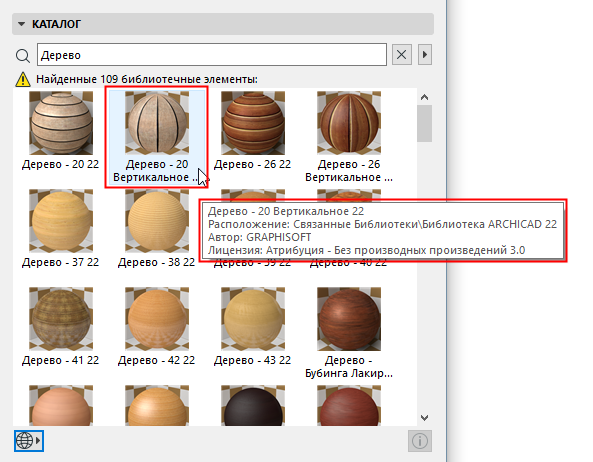Select the Дерево - 41 22 material thumbnail

(61, 319)
